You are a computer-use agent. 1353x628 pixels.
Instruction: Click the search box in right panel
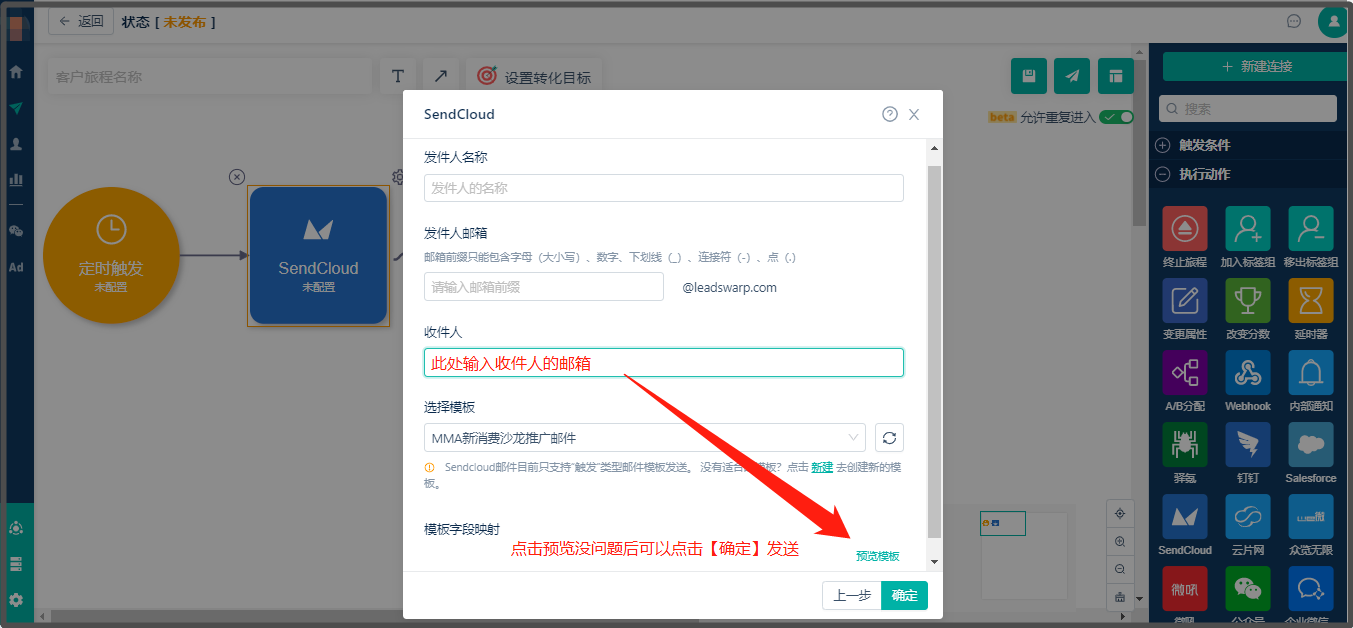[1248, 108]
